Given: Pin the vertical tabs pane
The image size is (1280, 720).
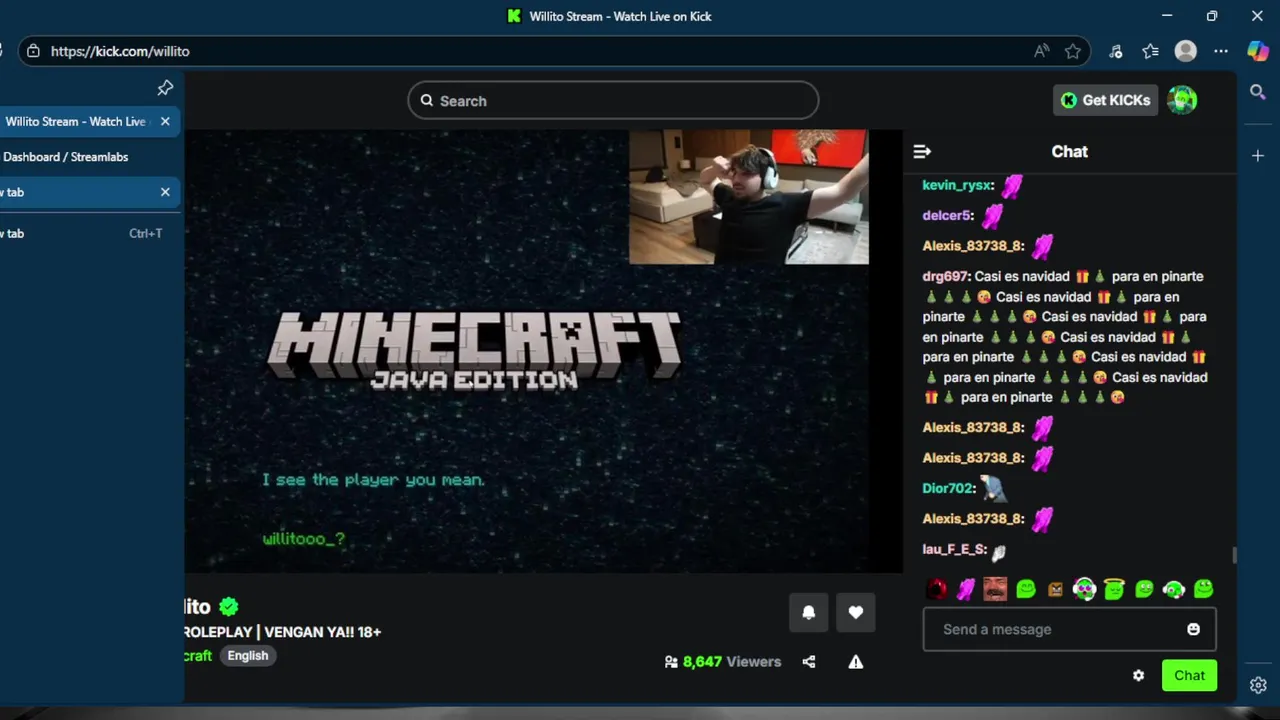Looking at the screenshot, I should [165, 88].
